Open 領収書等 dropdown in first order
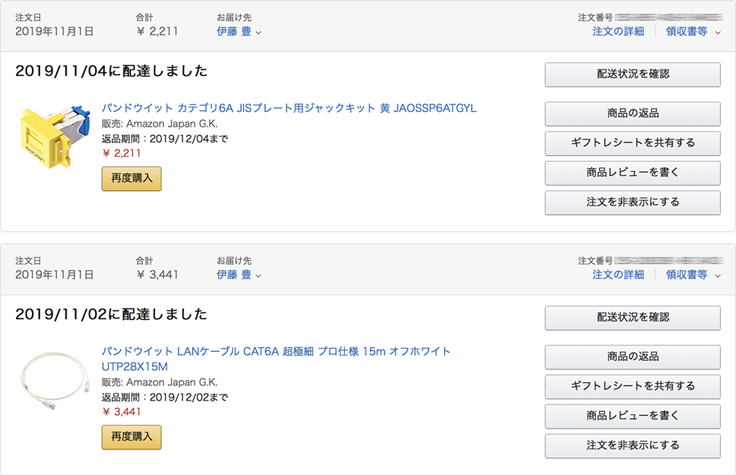The width and height of the screenshot is (736, 475). [693, 32]
